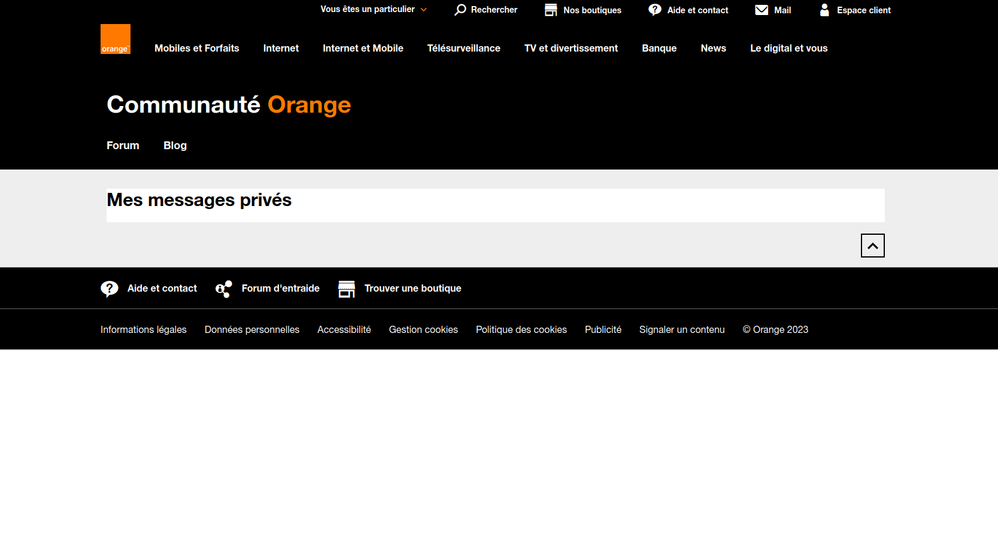
Task: Click the Trouver une boutique icon
Action: tap(347, 289)
